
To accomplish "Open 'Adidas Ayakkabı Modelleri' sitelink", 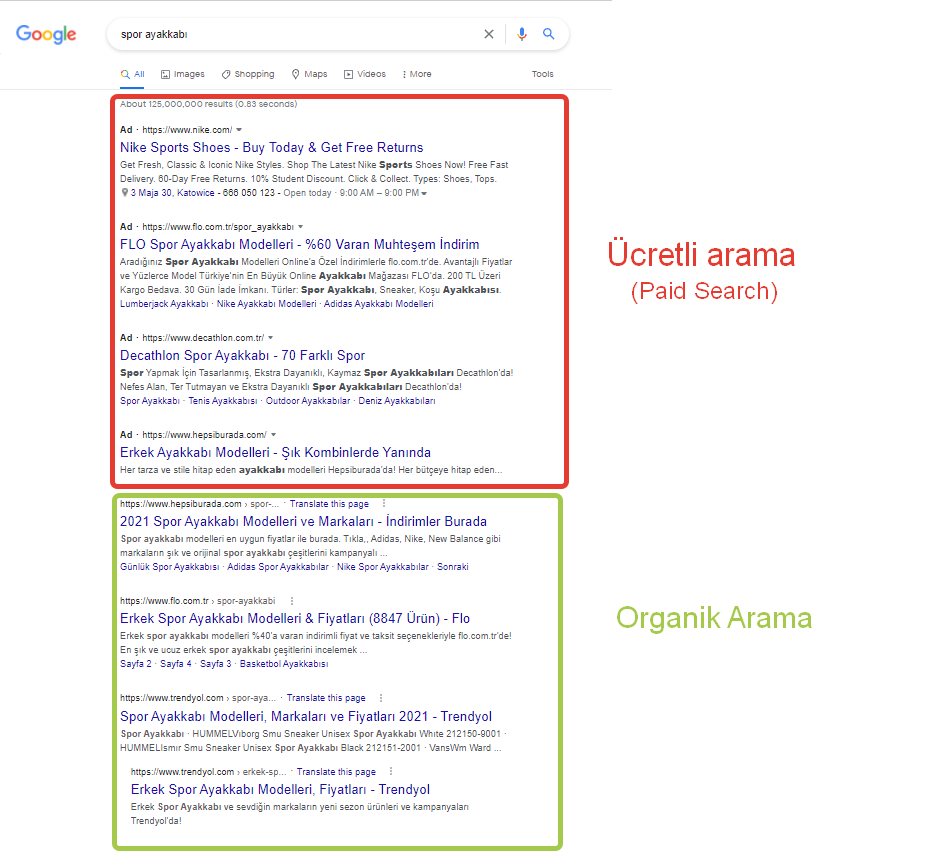I will (378, 304).
